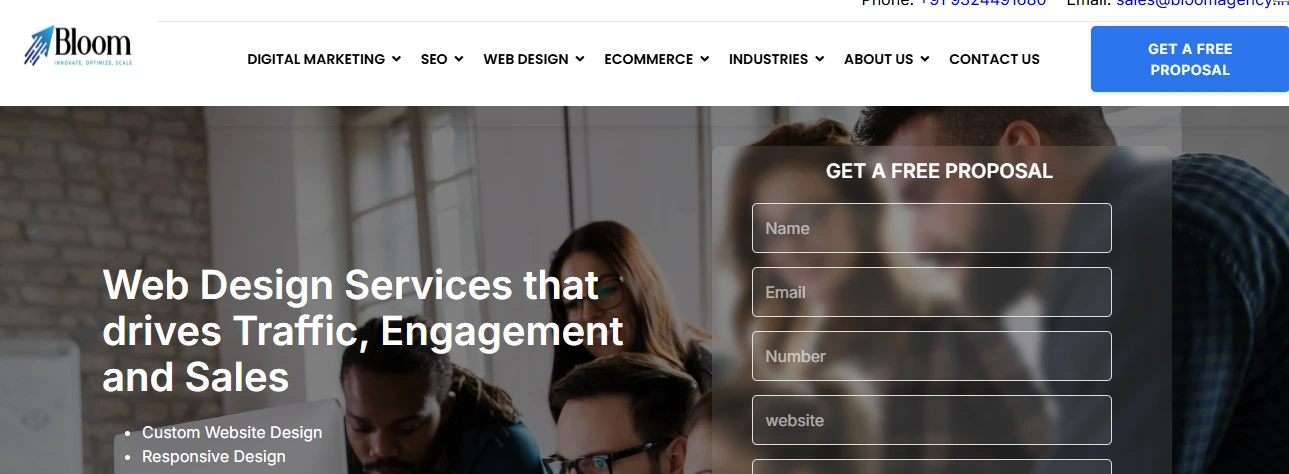Click the blue Get a Free Proposal button
Screen dimensions: 1289x474
coord(1189,59)
